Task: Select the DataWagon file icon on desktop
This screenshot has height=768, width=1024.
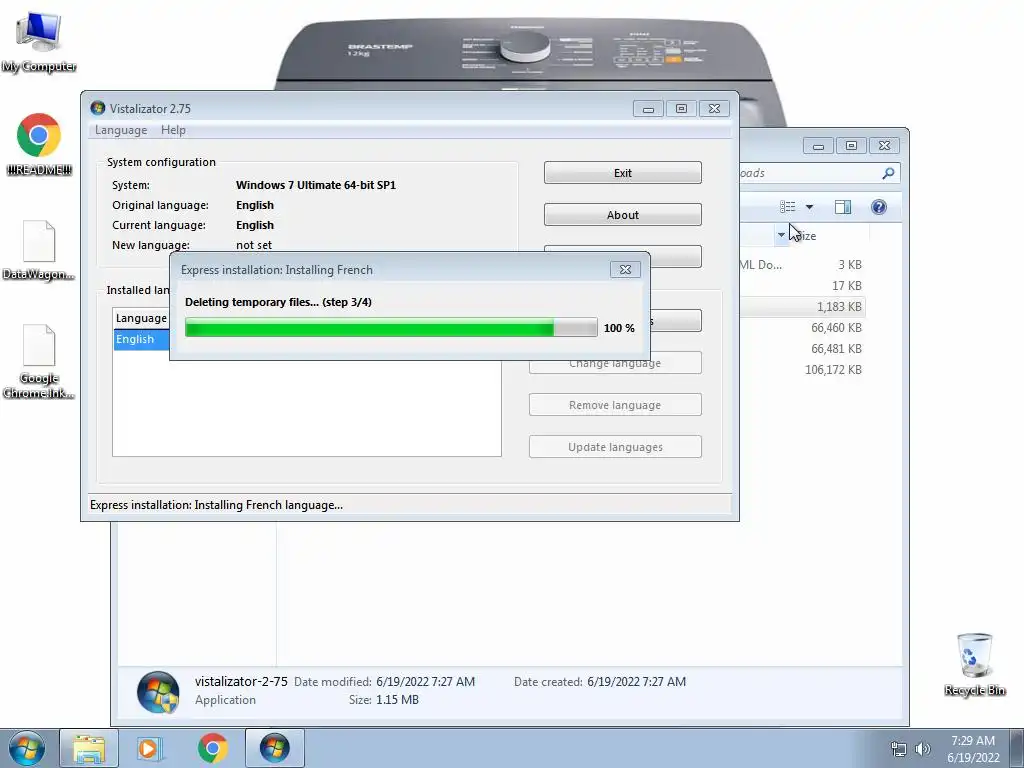Action: point(39,251)
